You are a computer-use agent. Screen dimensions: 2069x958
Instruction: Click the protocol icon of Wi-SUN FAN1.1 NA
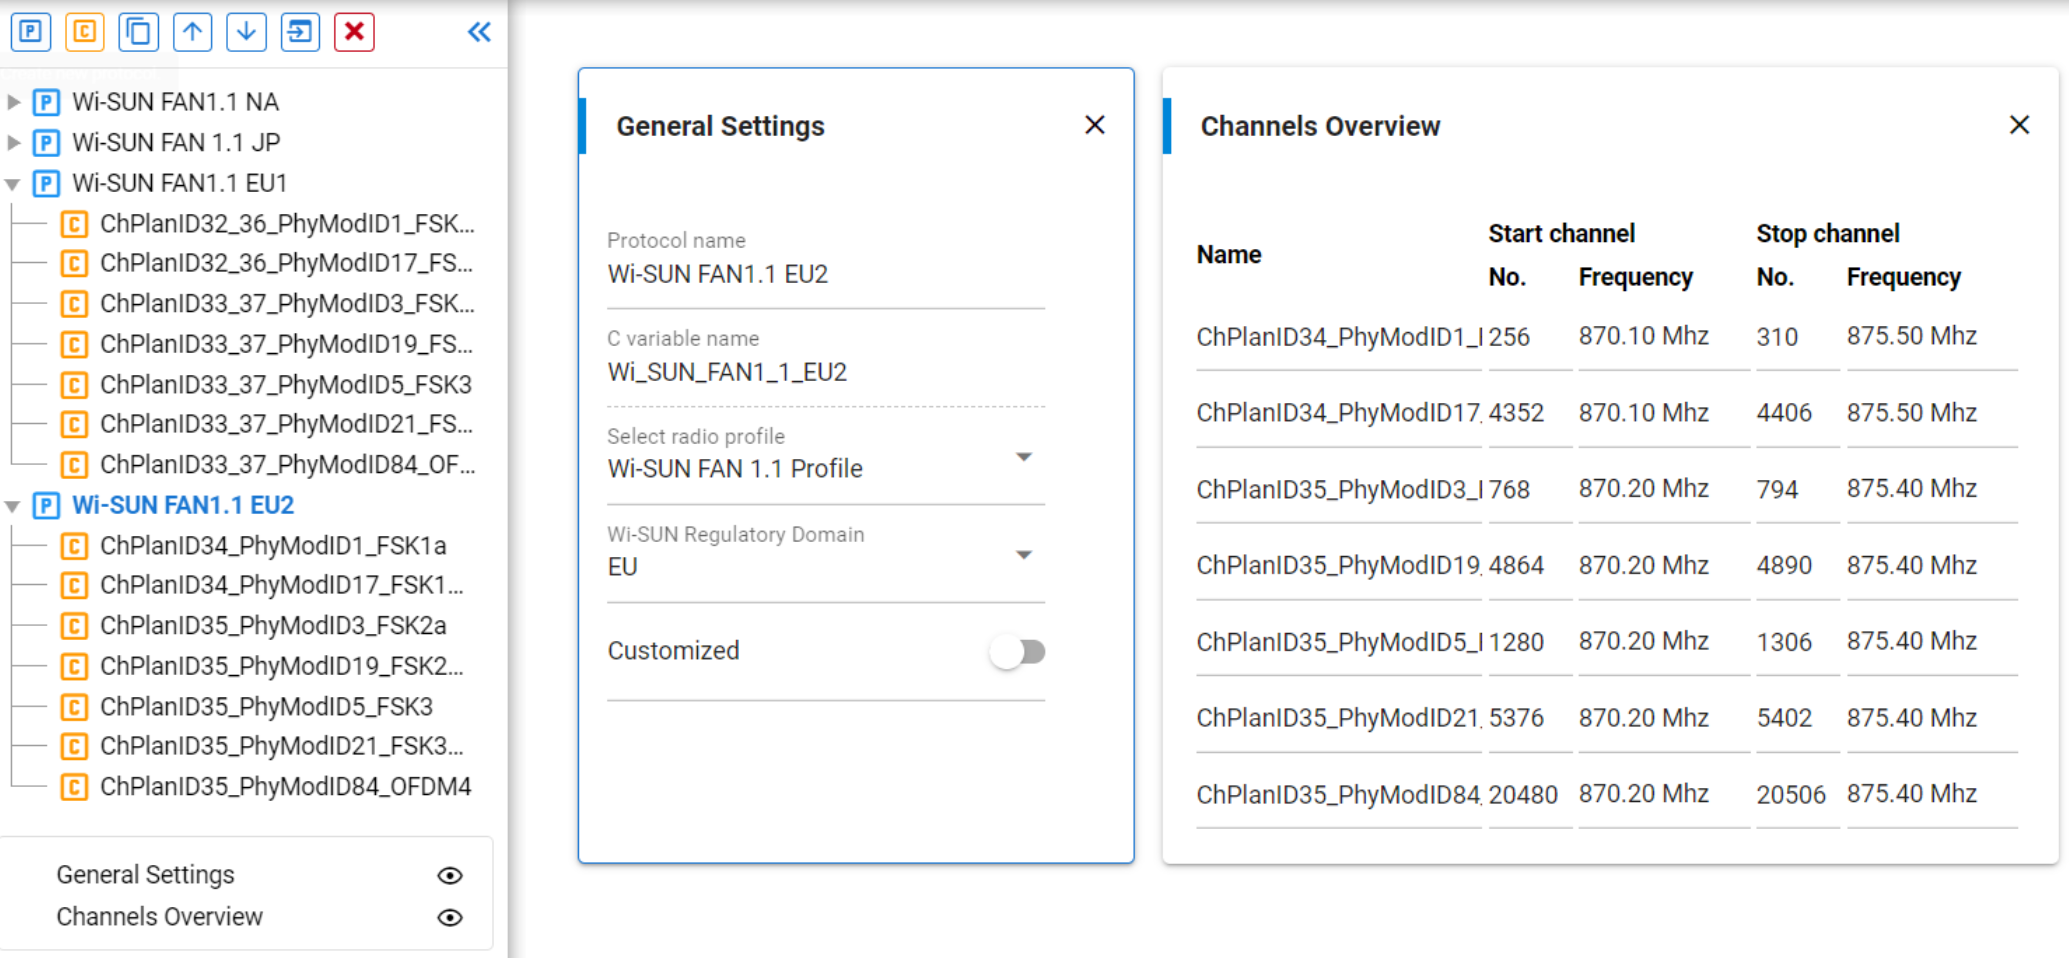tap(46, 102)
